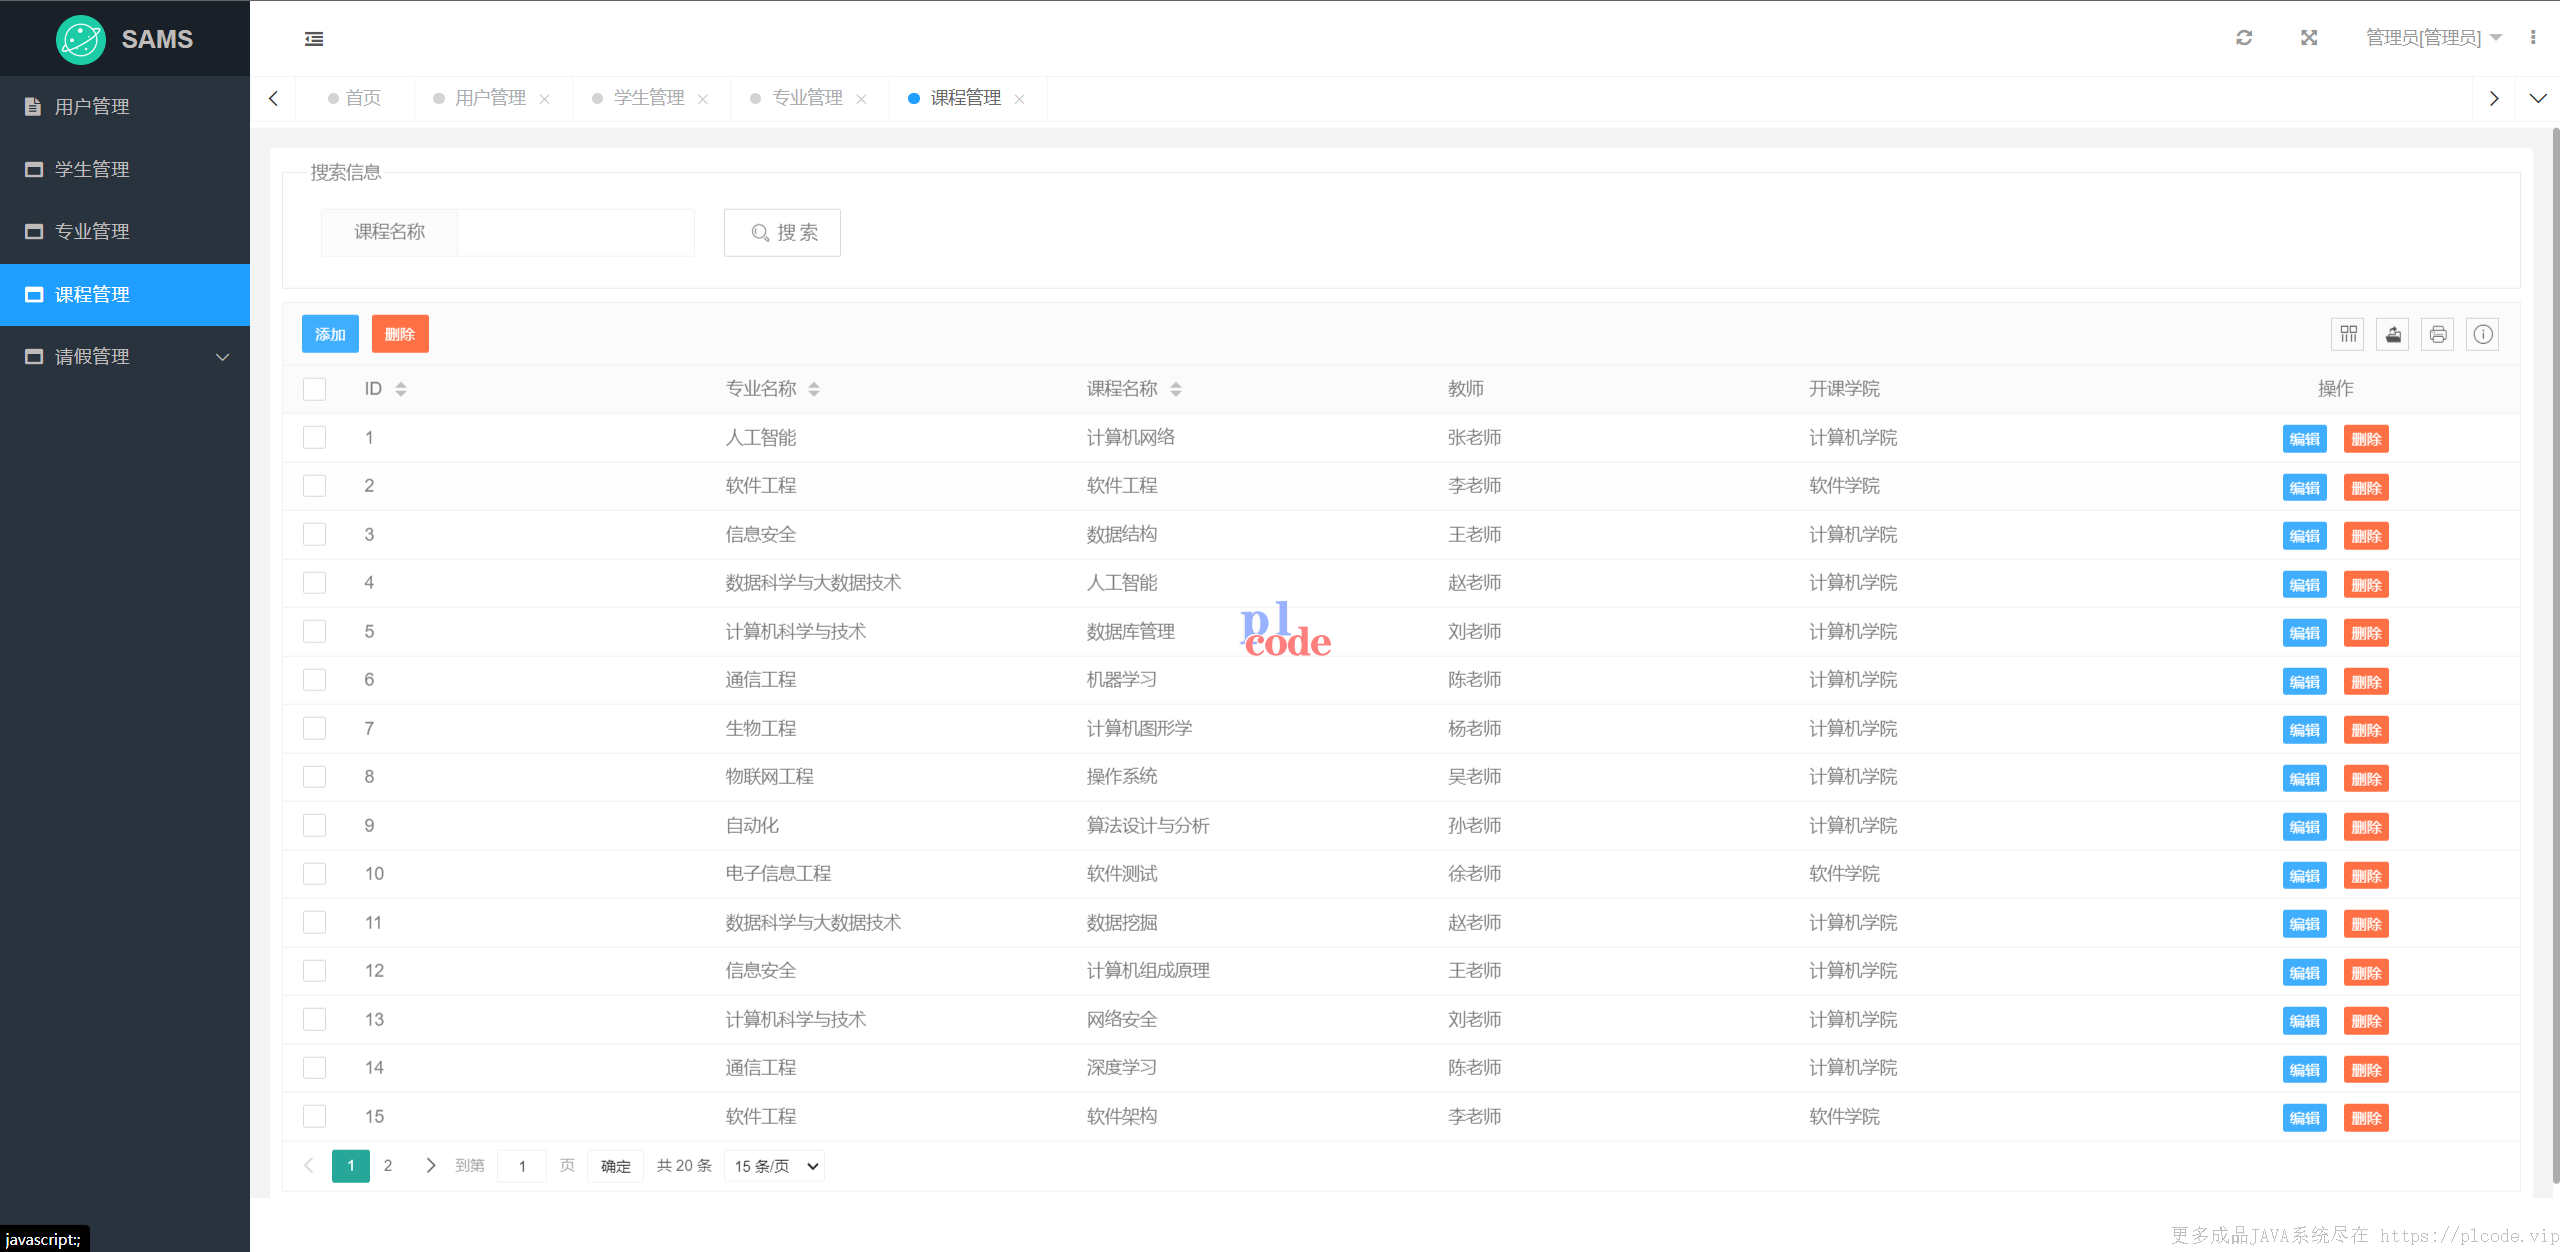Click the table info icon
Viewport: 2560px width, 1252px height.
coord(2483,334)
